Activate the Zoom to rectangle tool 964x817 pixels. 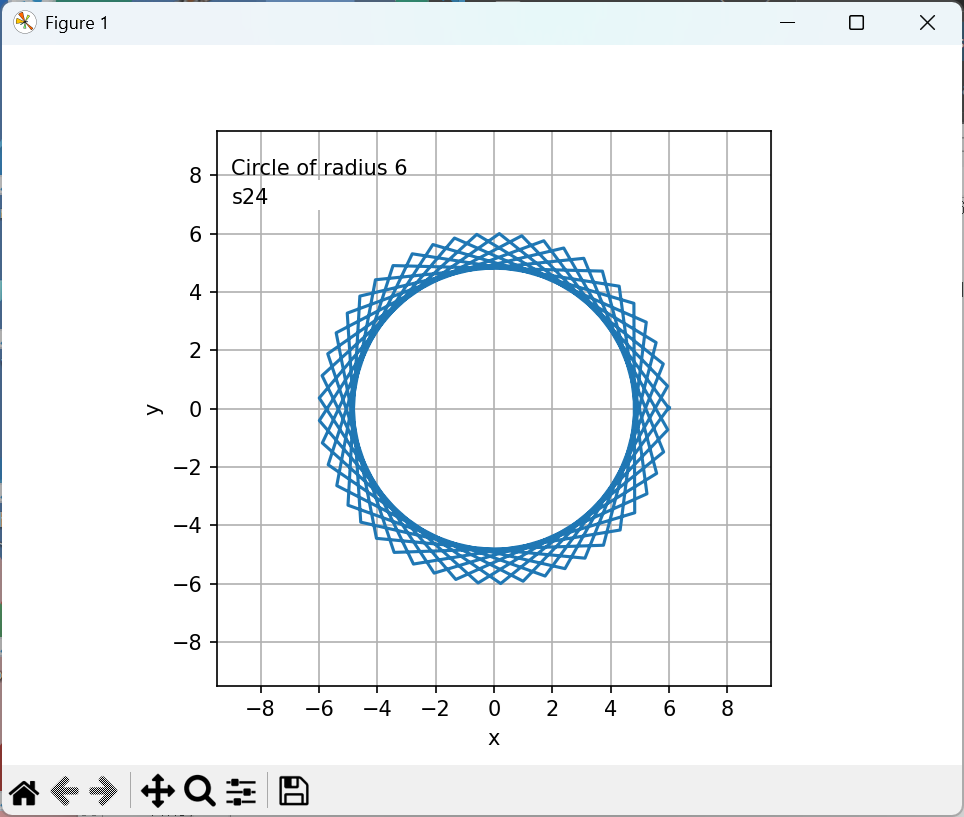(200, 791)
